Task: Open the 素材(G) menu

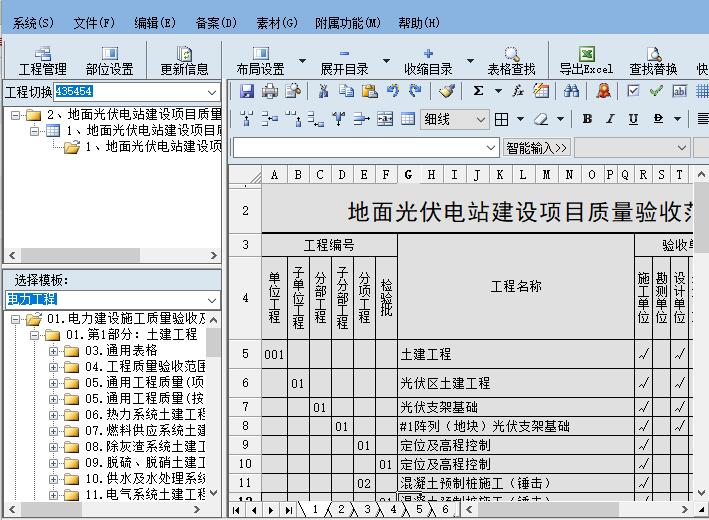Action: [276, 22]
